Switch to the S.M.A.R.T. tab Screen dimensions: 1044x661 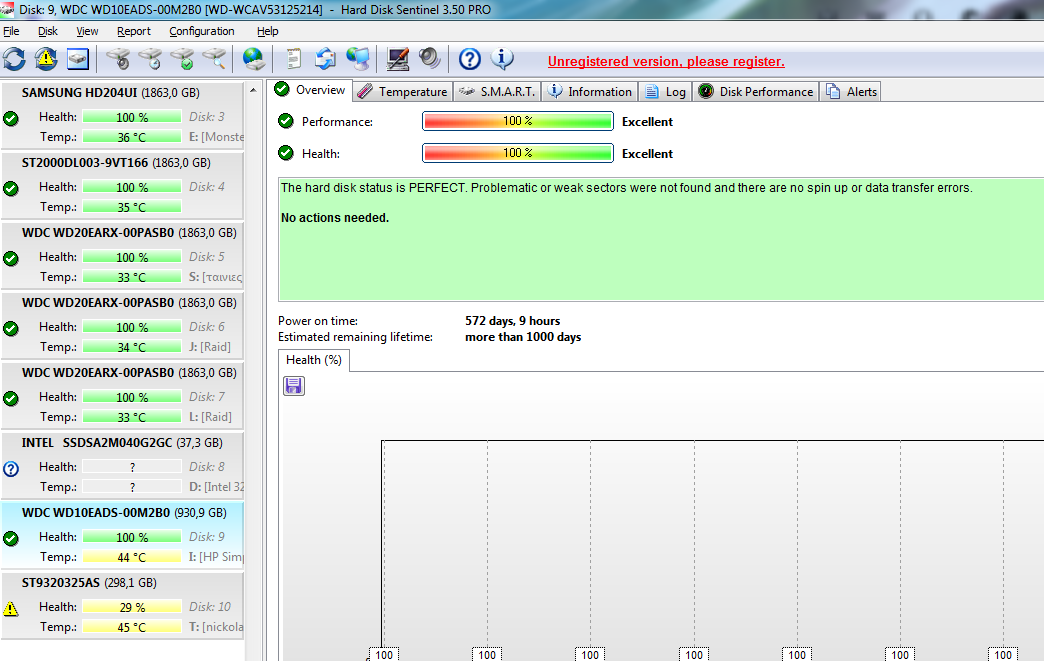coord(497,91)
